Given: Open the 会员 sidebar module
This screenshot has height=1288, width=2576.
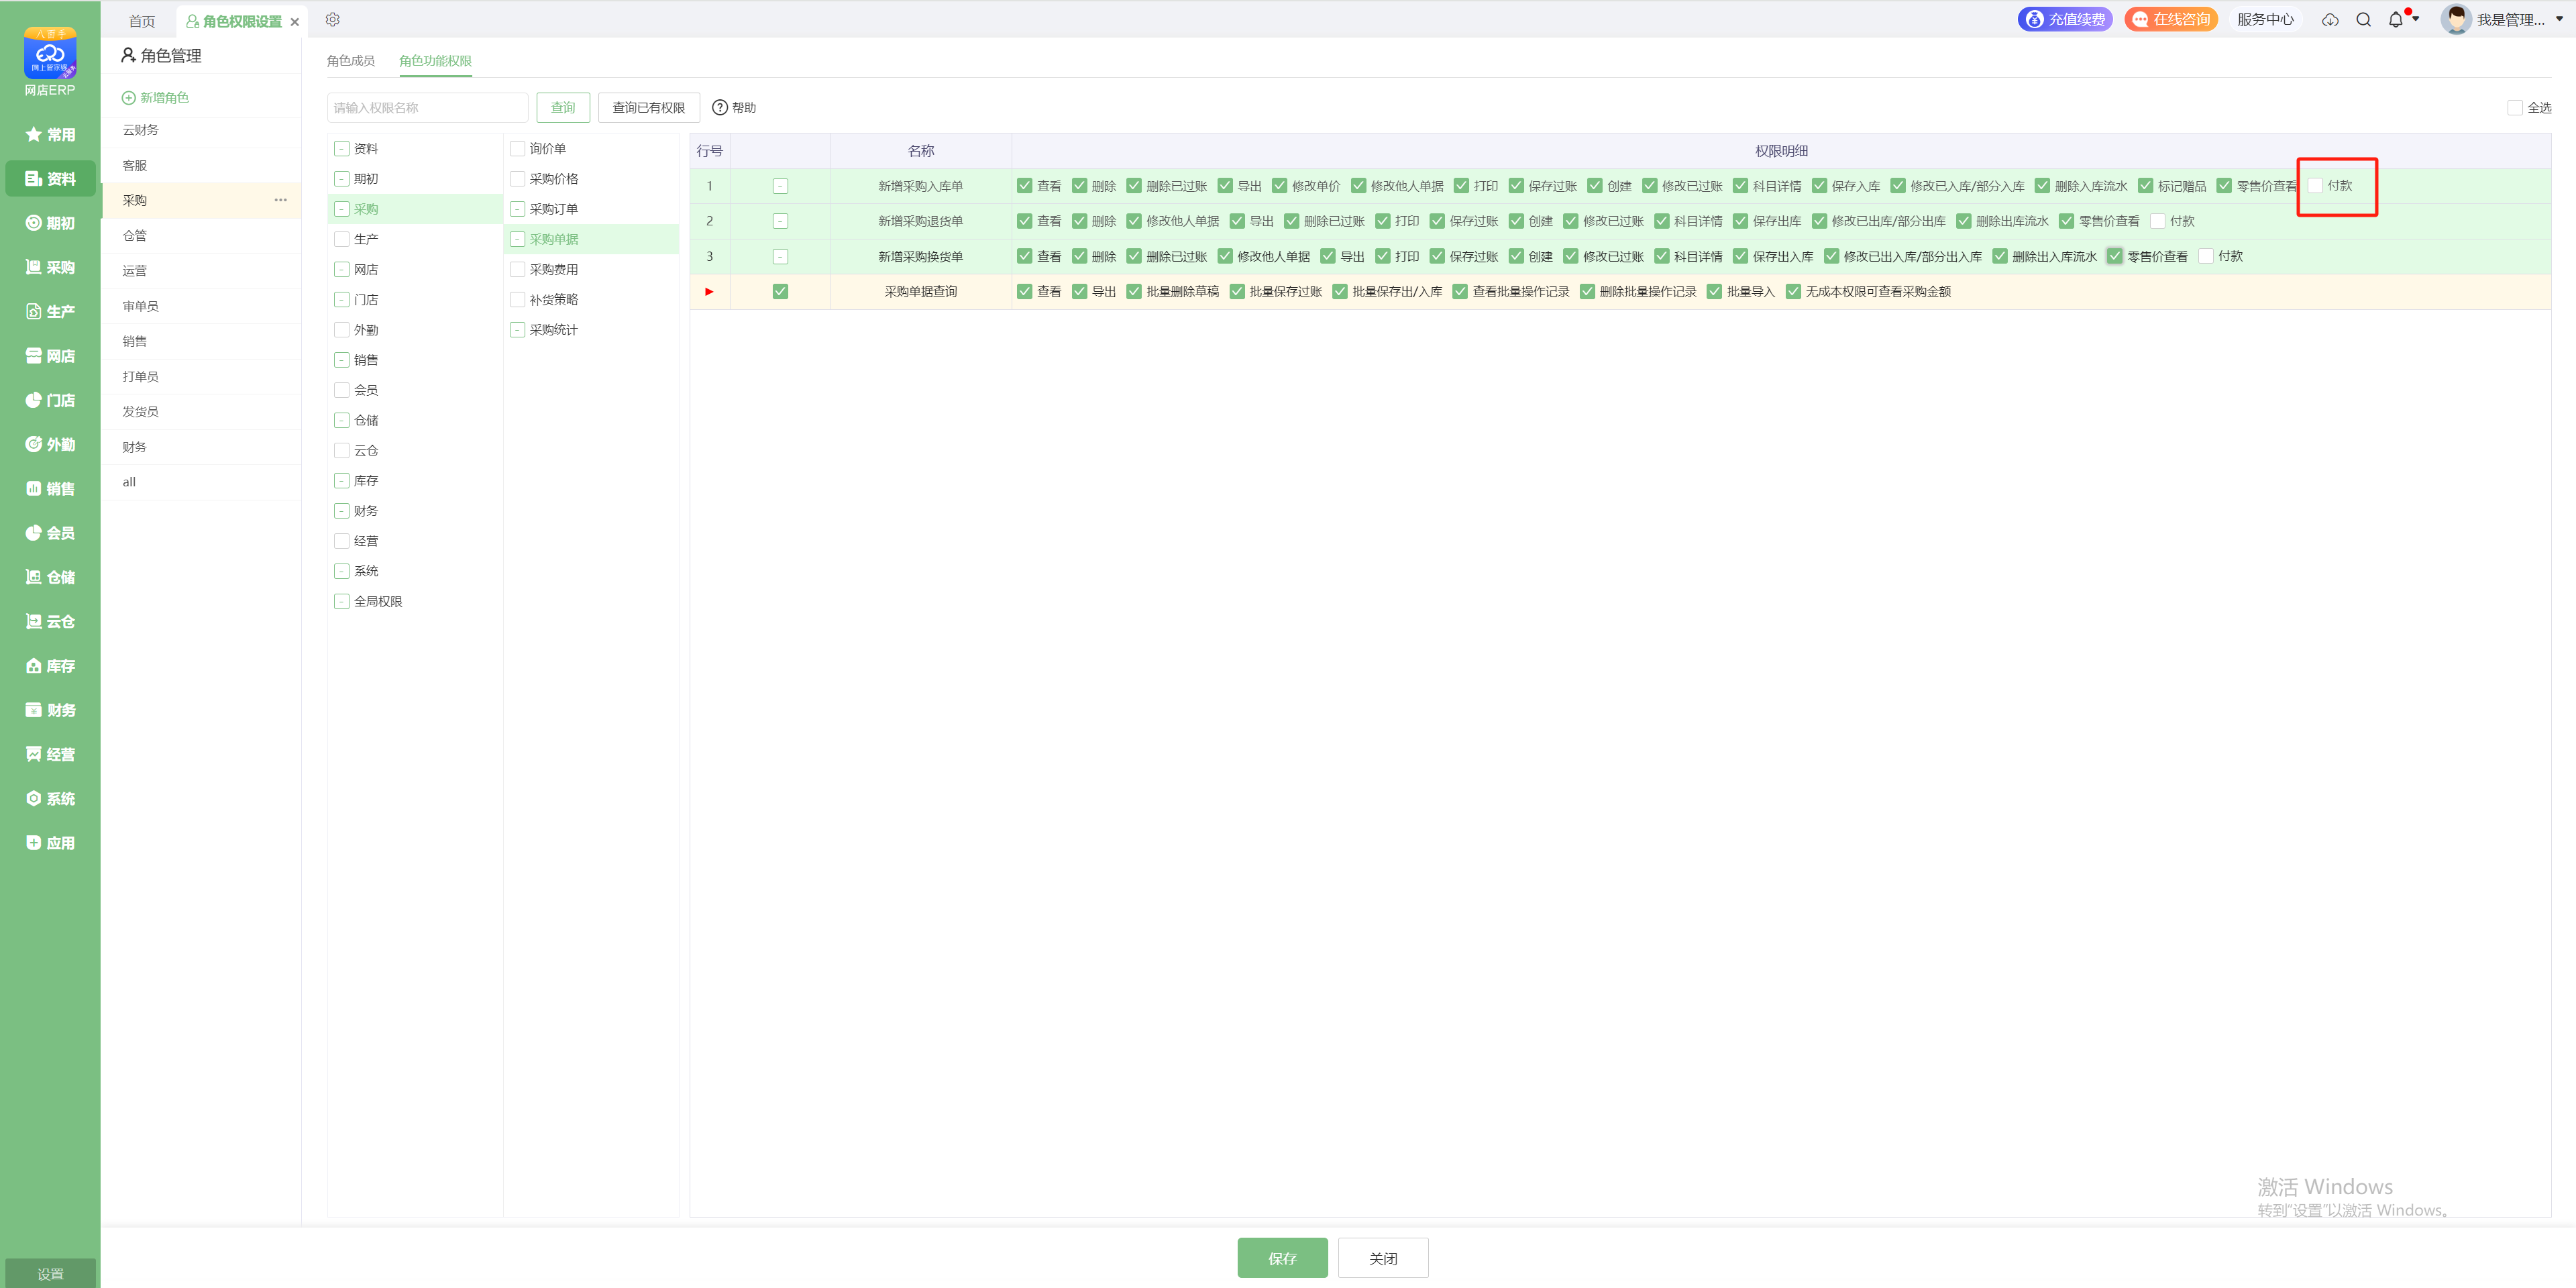Looking at the screenshot, I should (x=50, y=533).
